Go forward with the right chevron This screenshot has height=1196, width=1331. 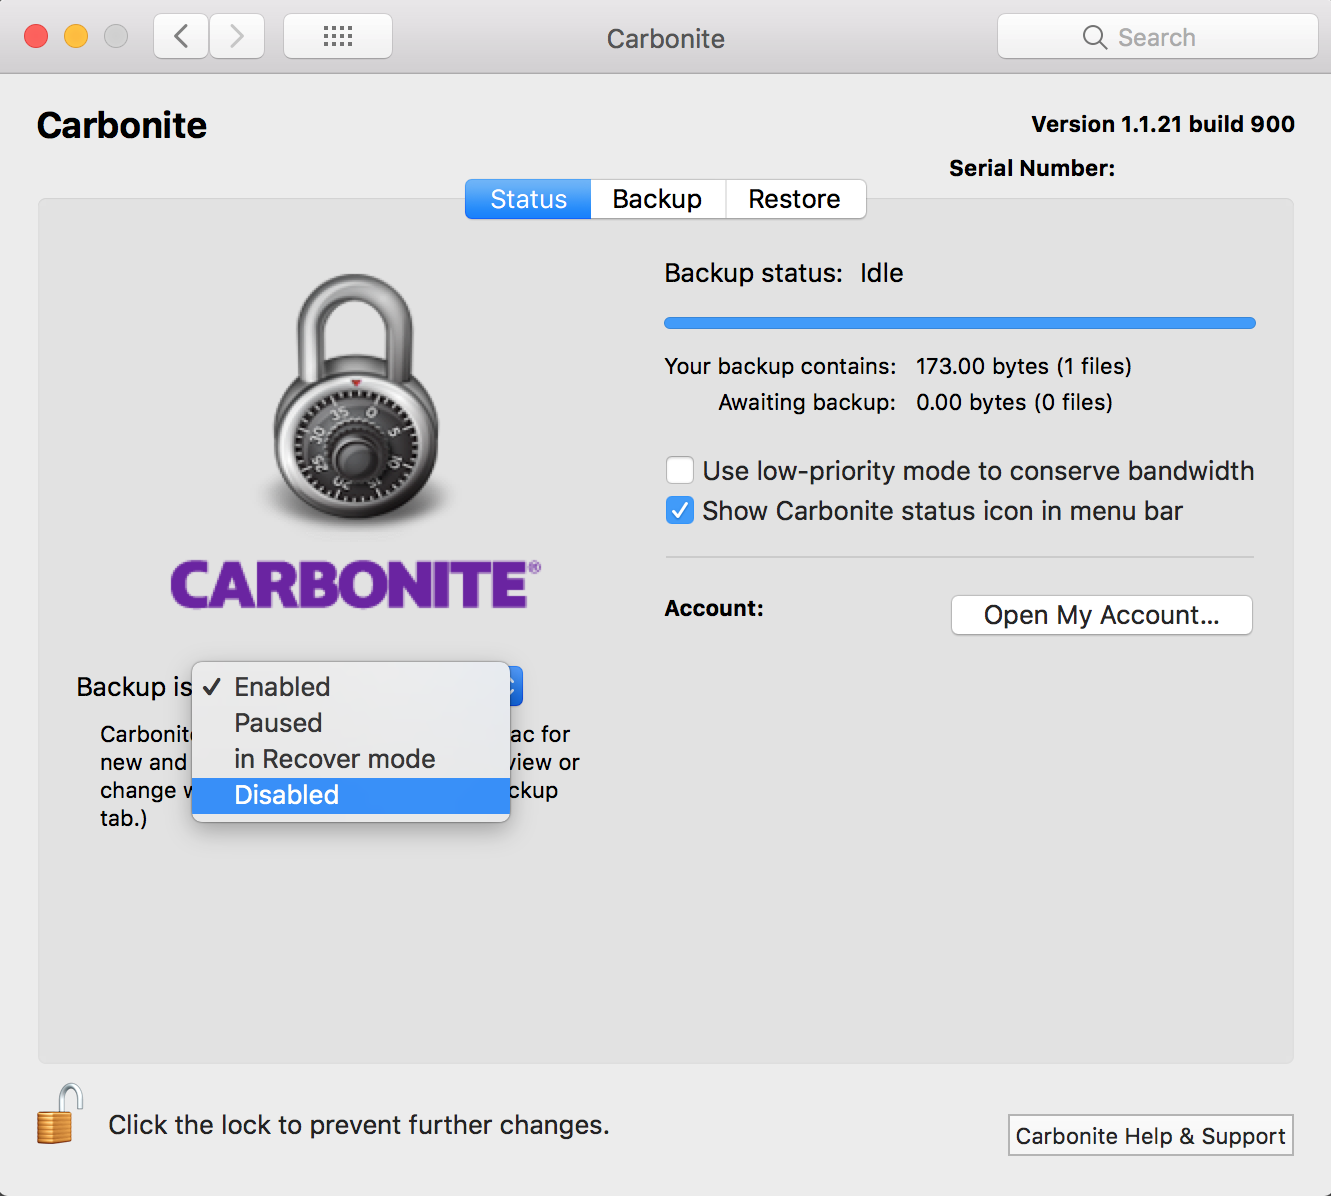(x=237, y=37)
